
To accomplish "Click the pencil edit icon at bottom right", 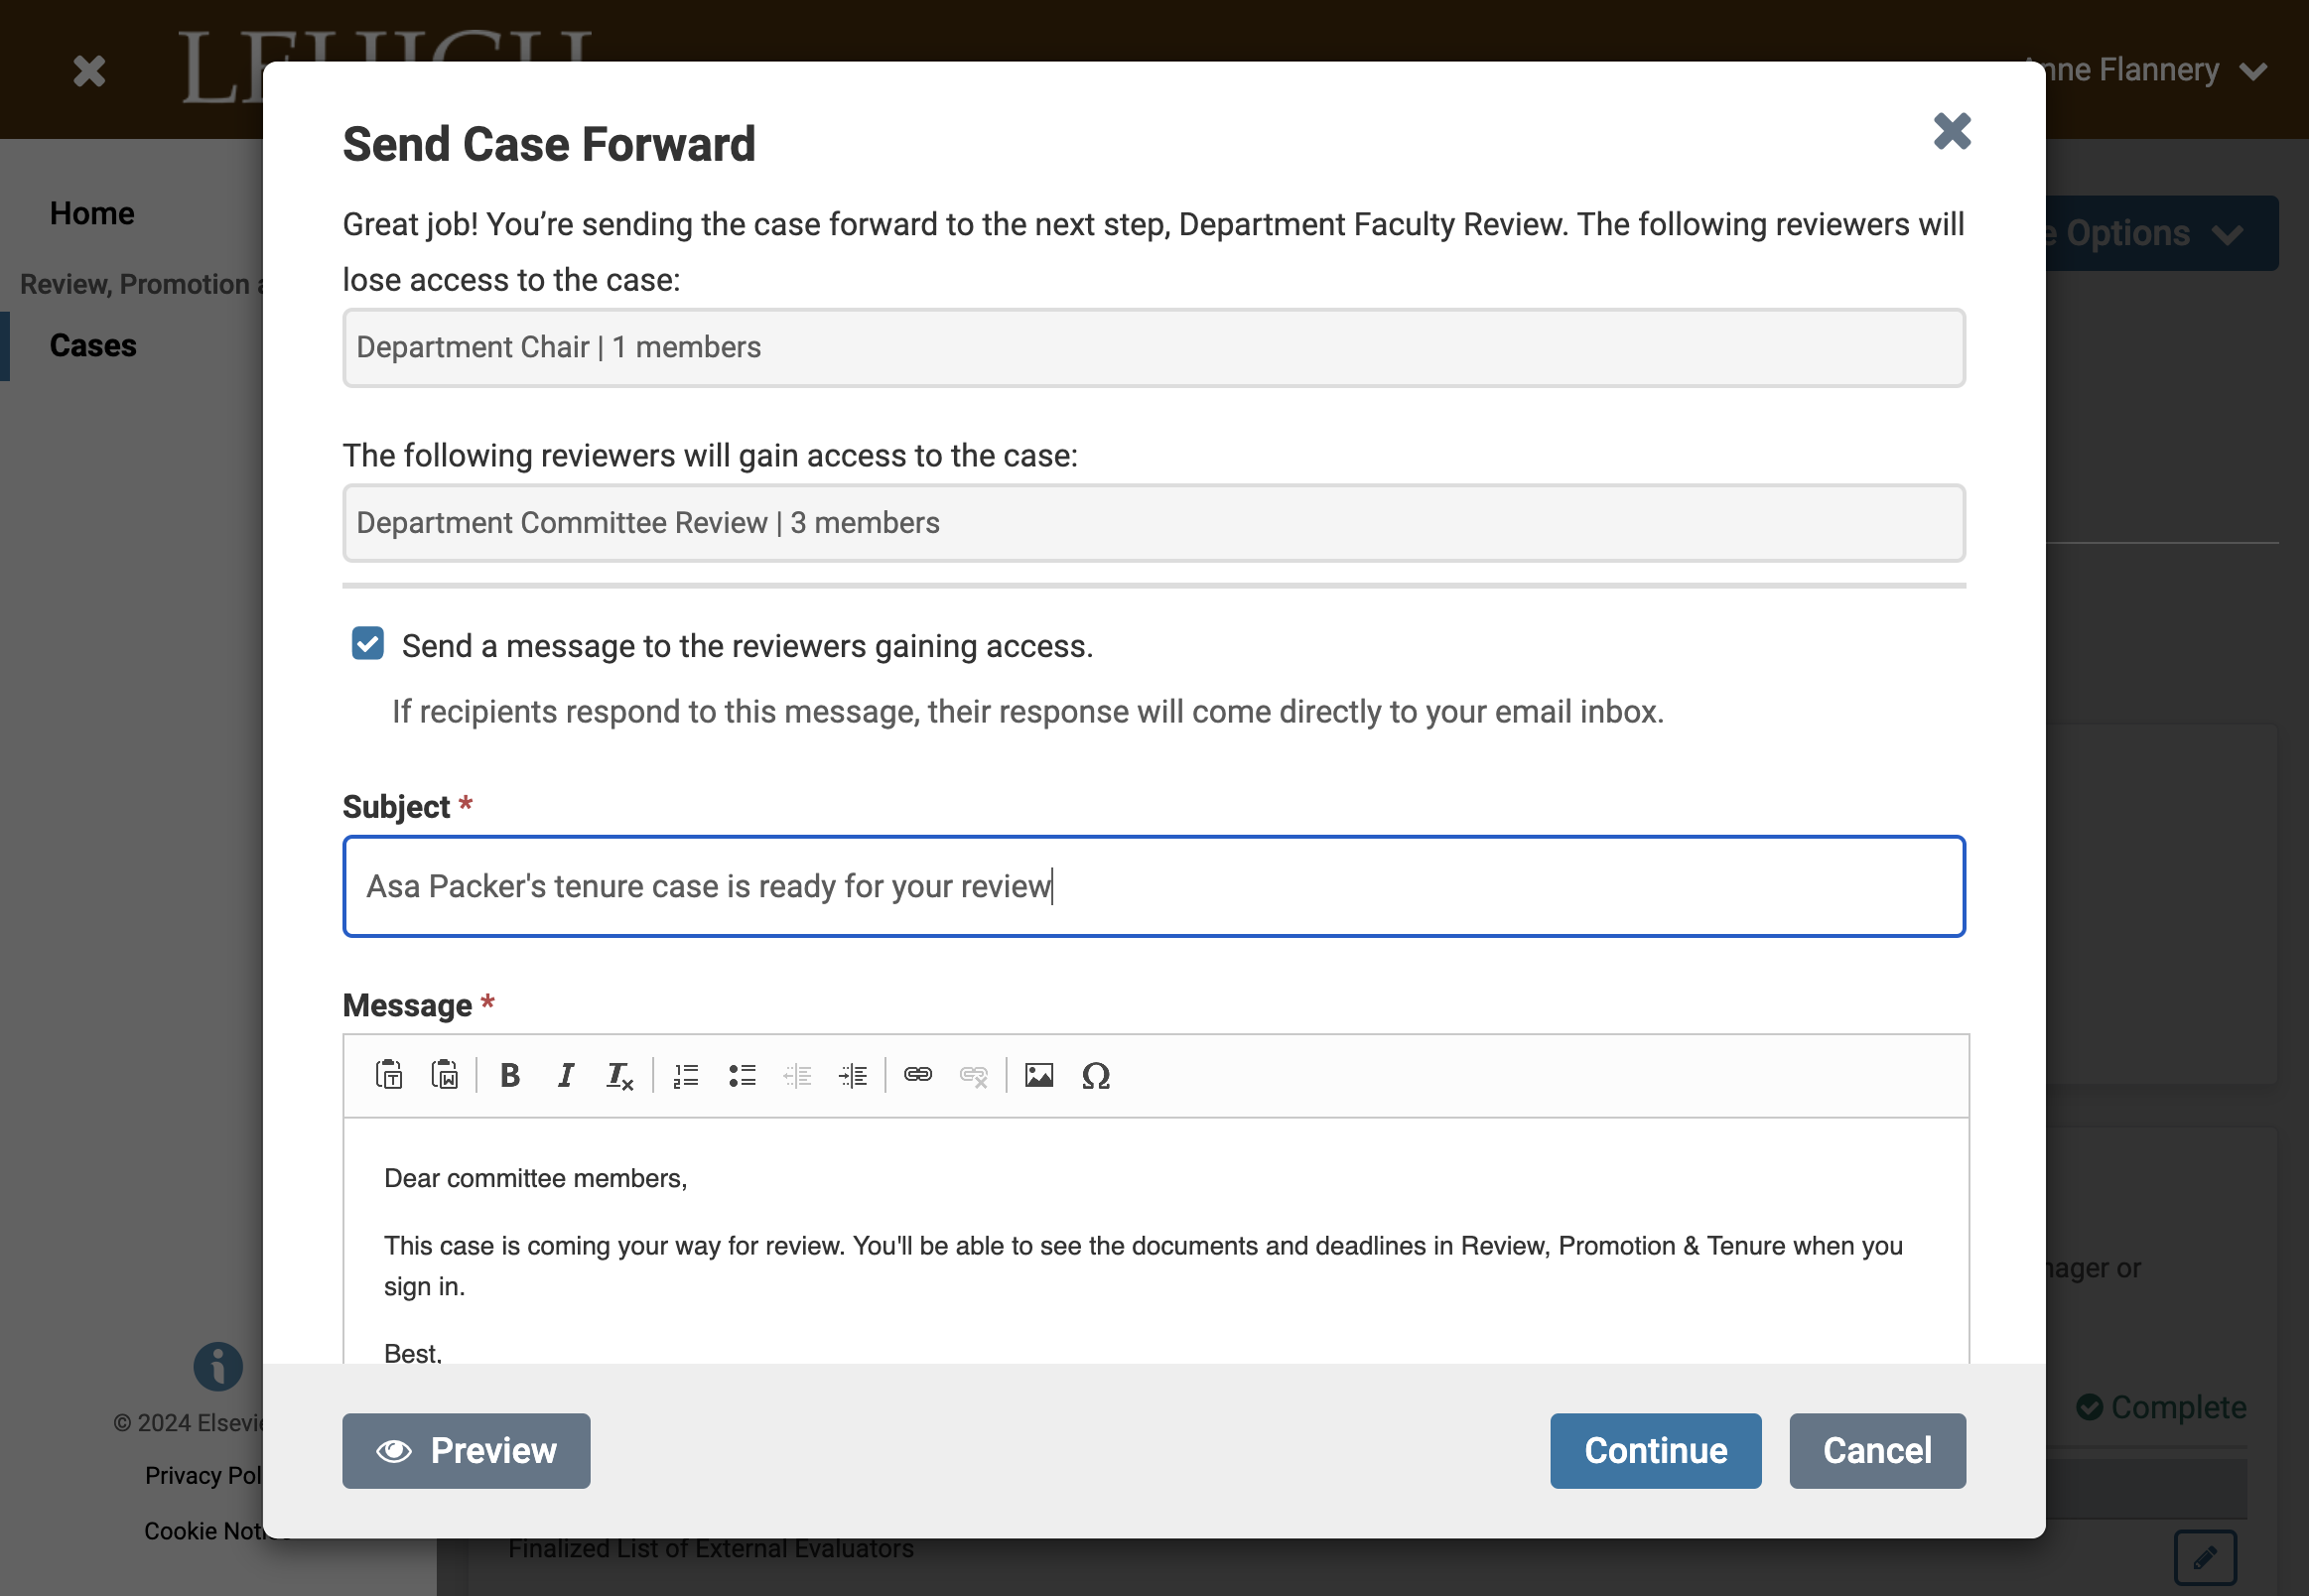I will point(2205,1557).
